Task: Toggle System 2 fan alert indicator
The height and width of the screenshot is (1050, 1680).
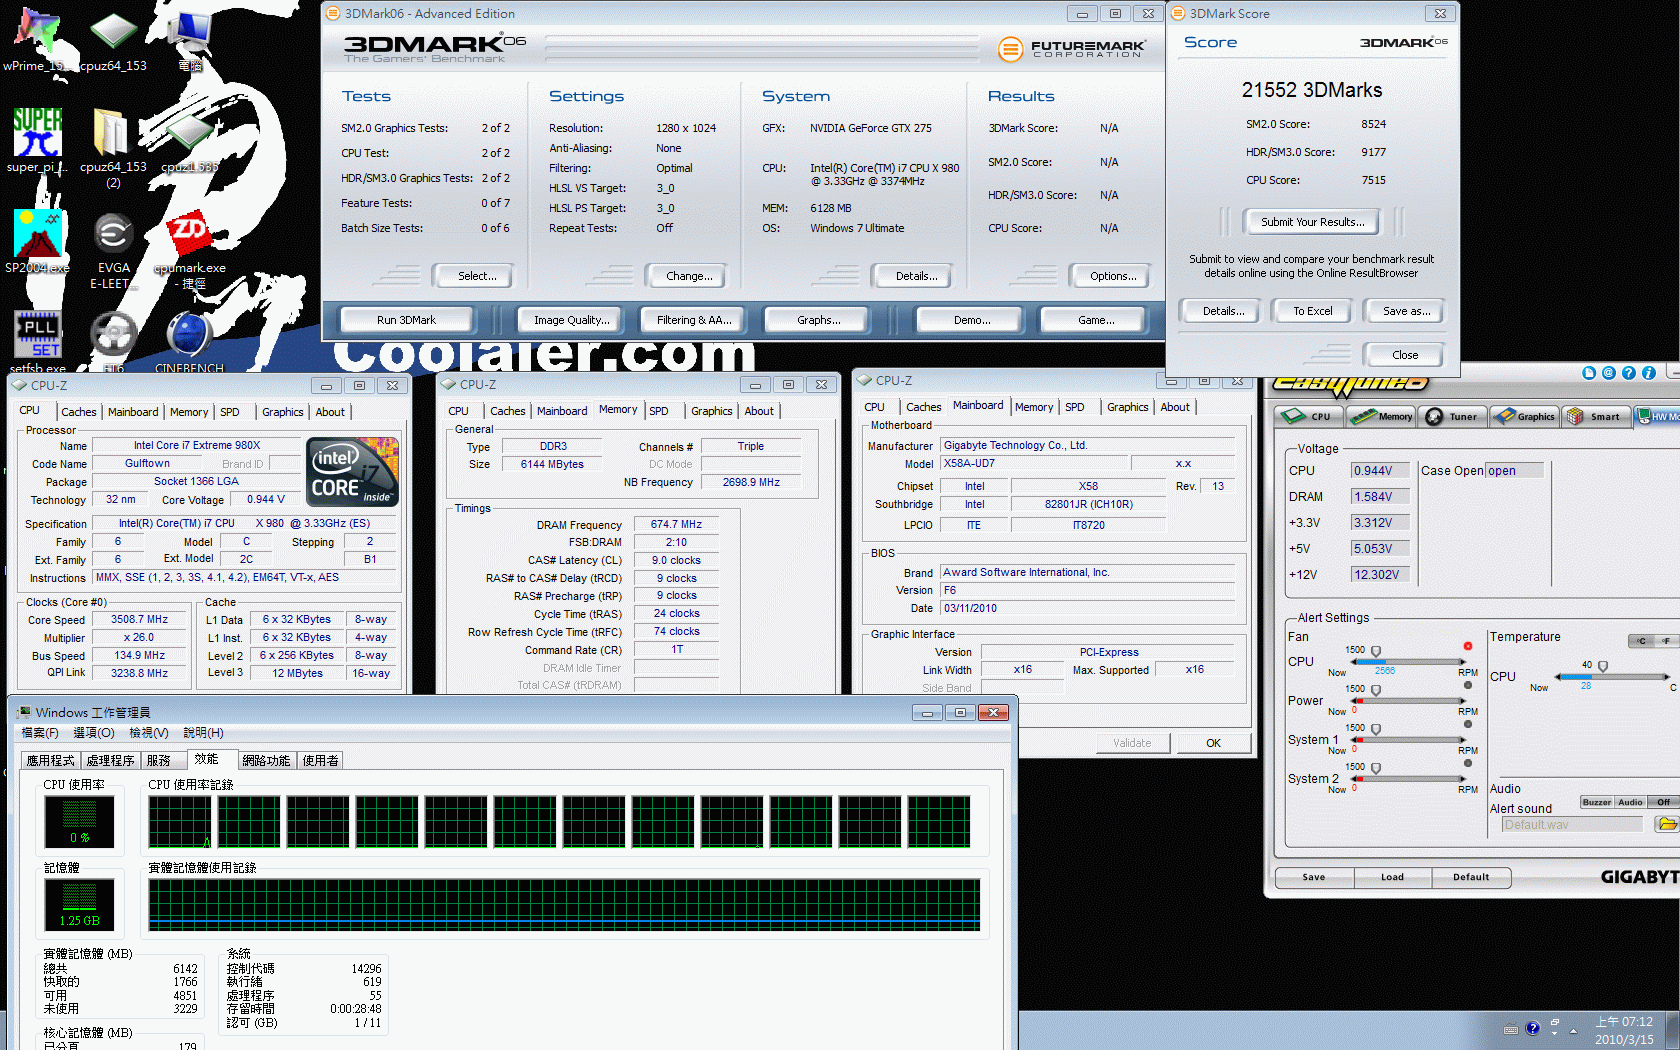Action: [1468, 763]
